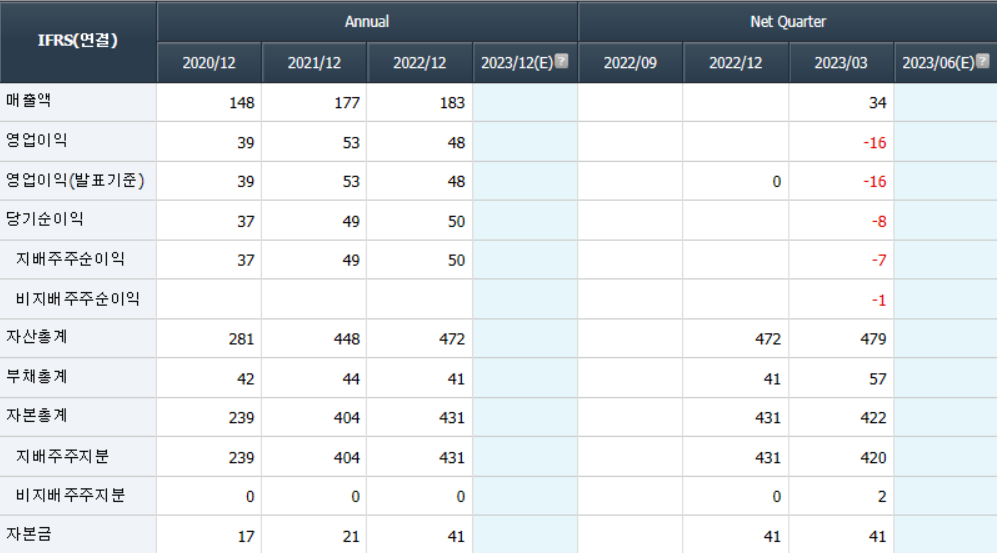Click the 2020/12 column header
The height and width of the screenshot is (553, 997).
point(209,63)
